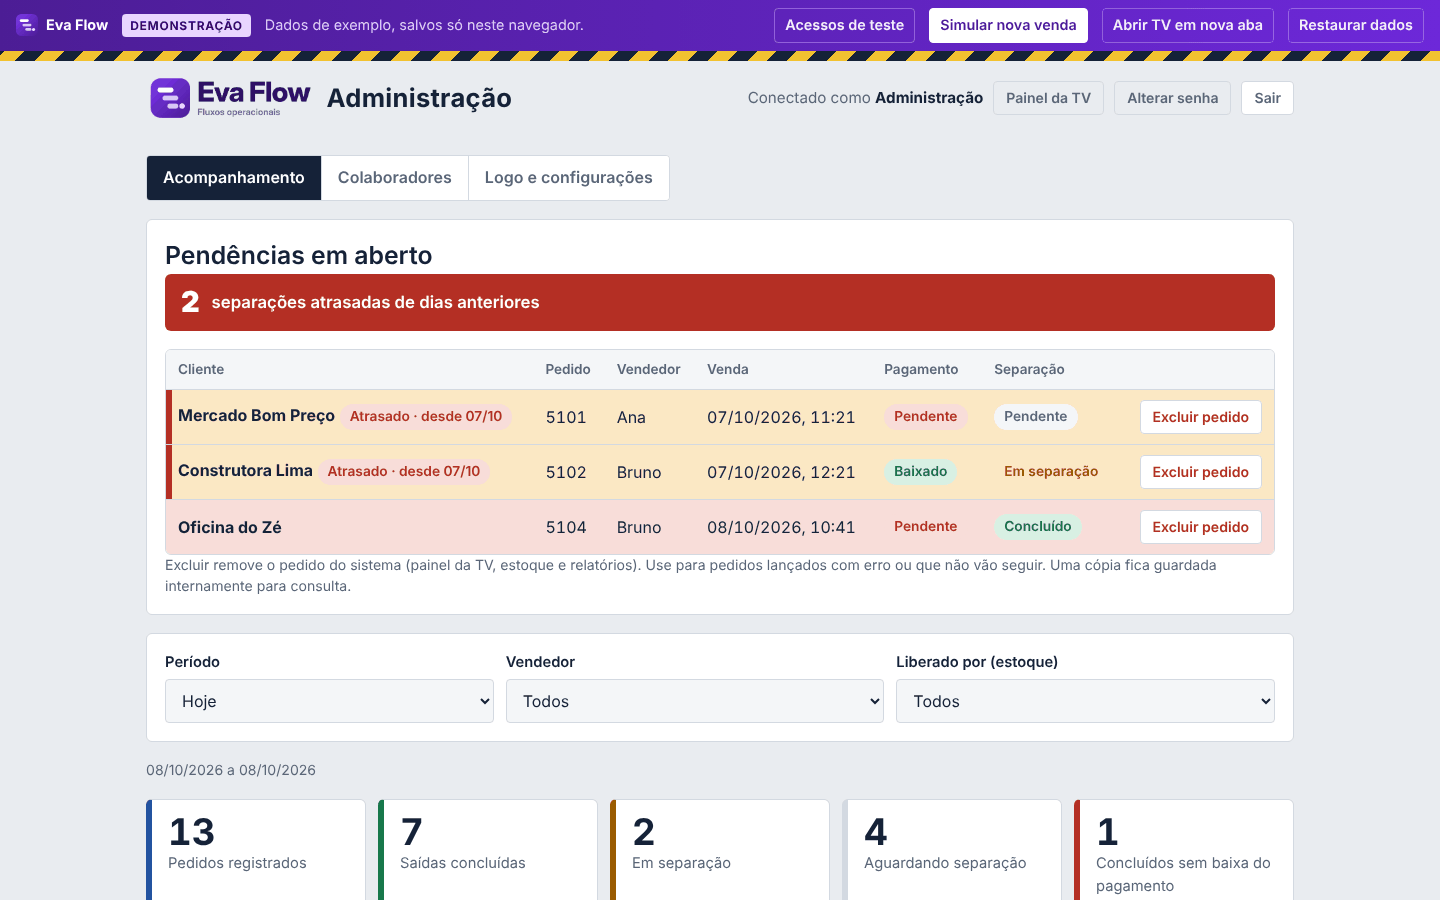Open the Período dropdown
Image resolution: width=1440 pixels, height=900 pixels.
[x=329, y=701]
